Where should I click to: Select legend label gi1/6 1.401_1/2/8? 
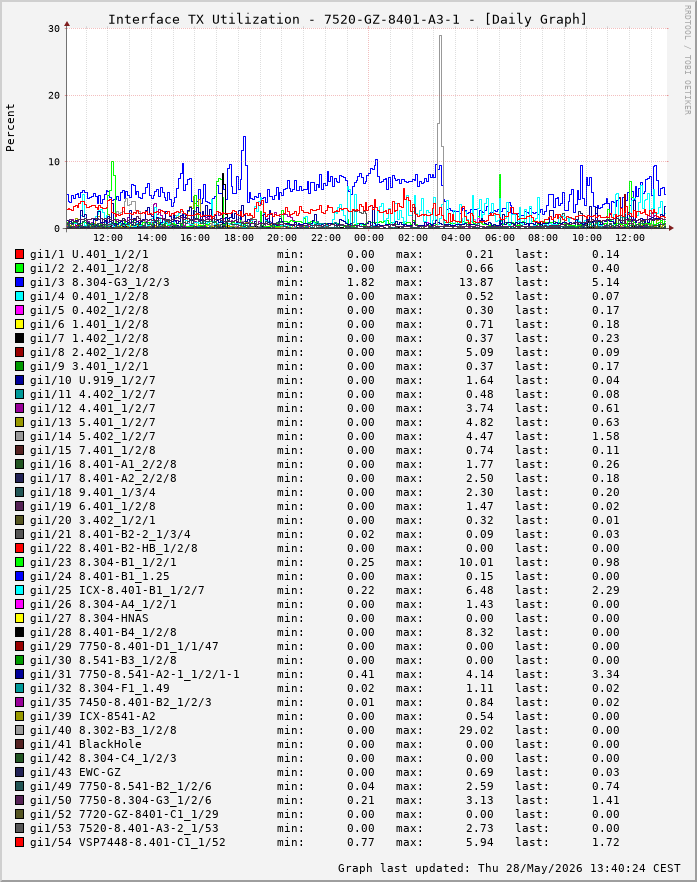(89, 325)
